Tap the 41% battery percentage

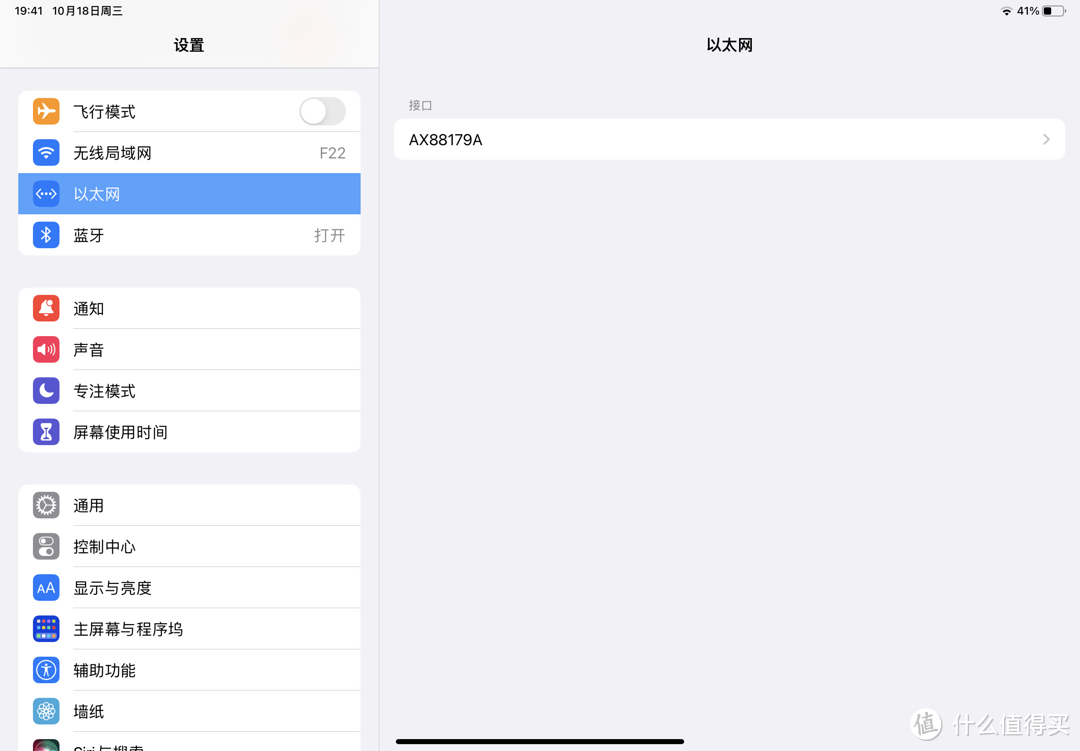point(1028,11)
